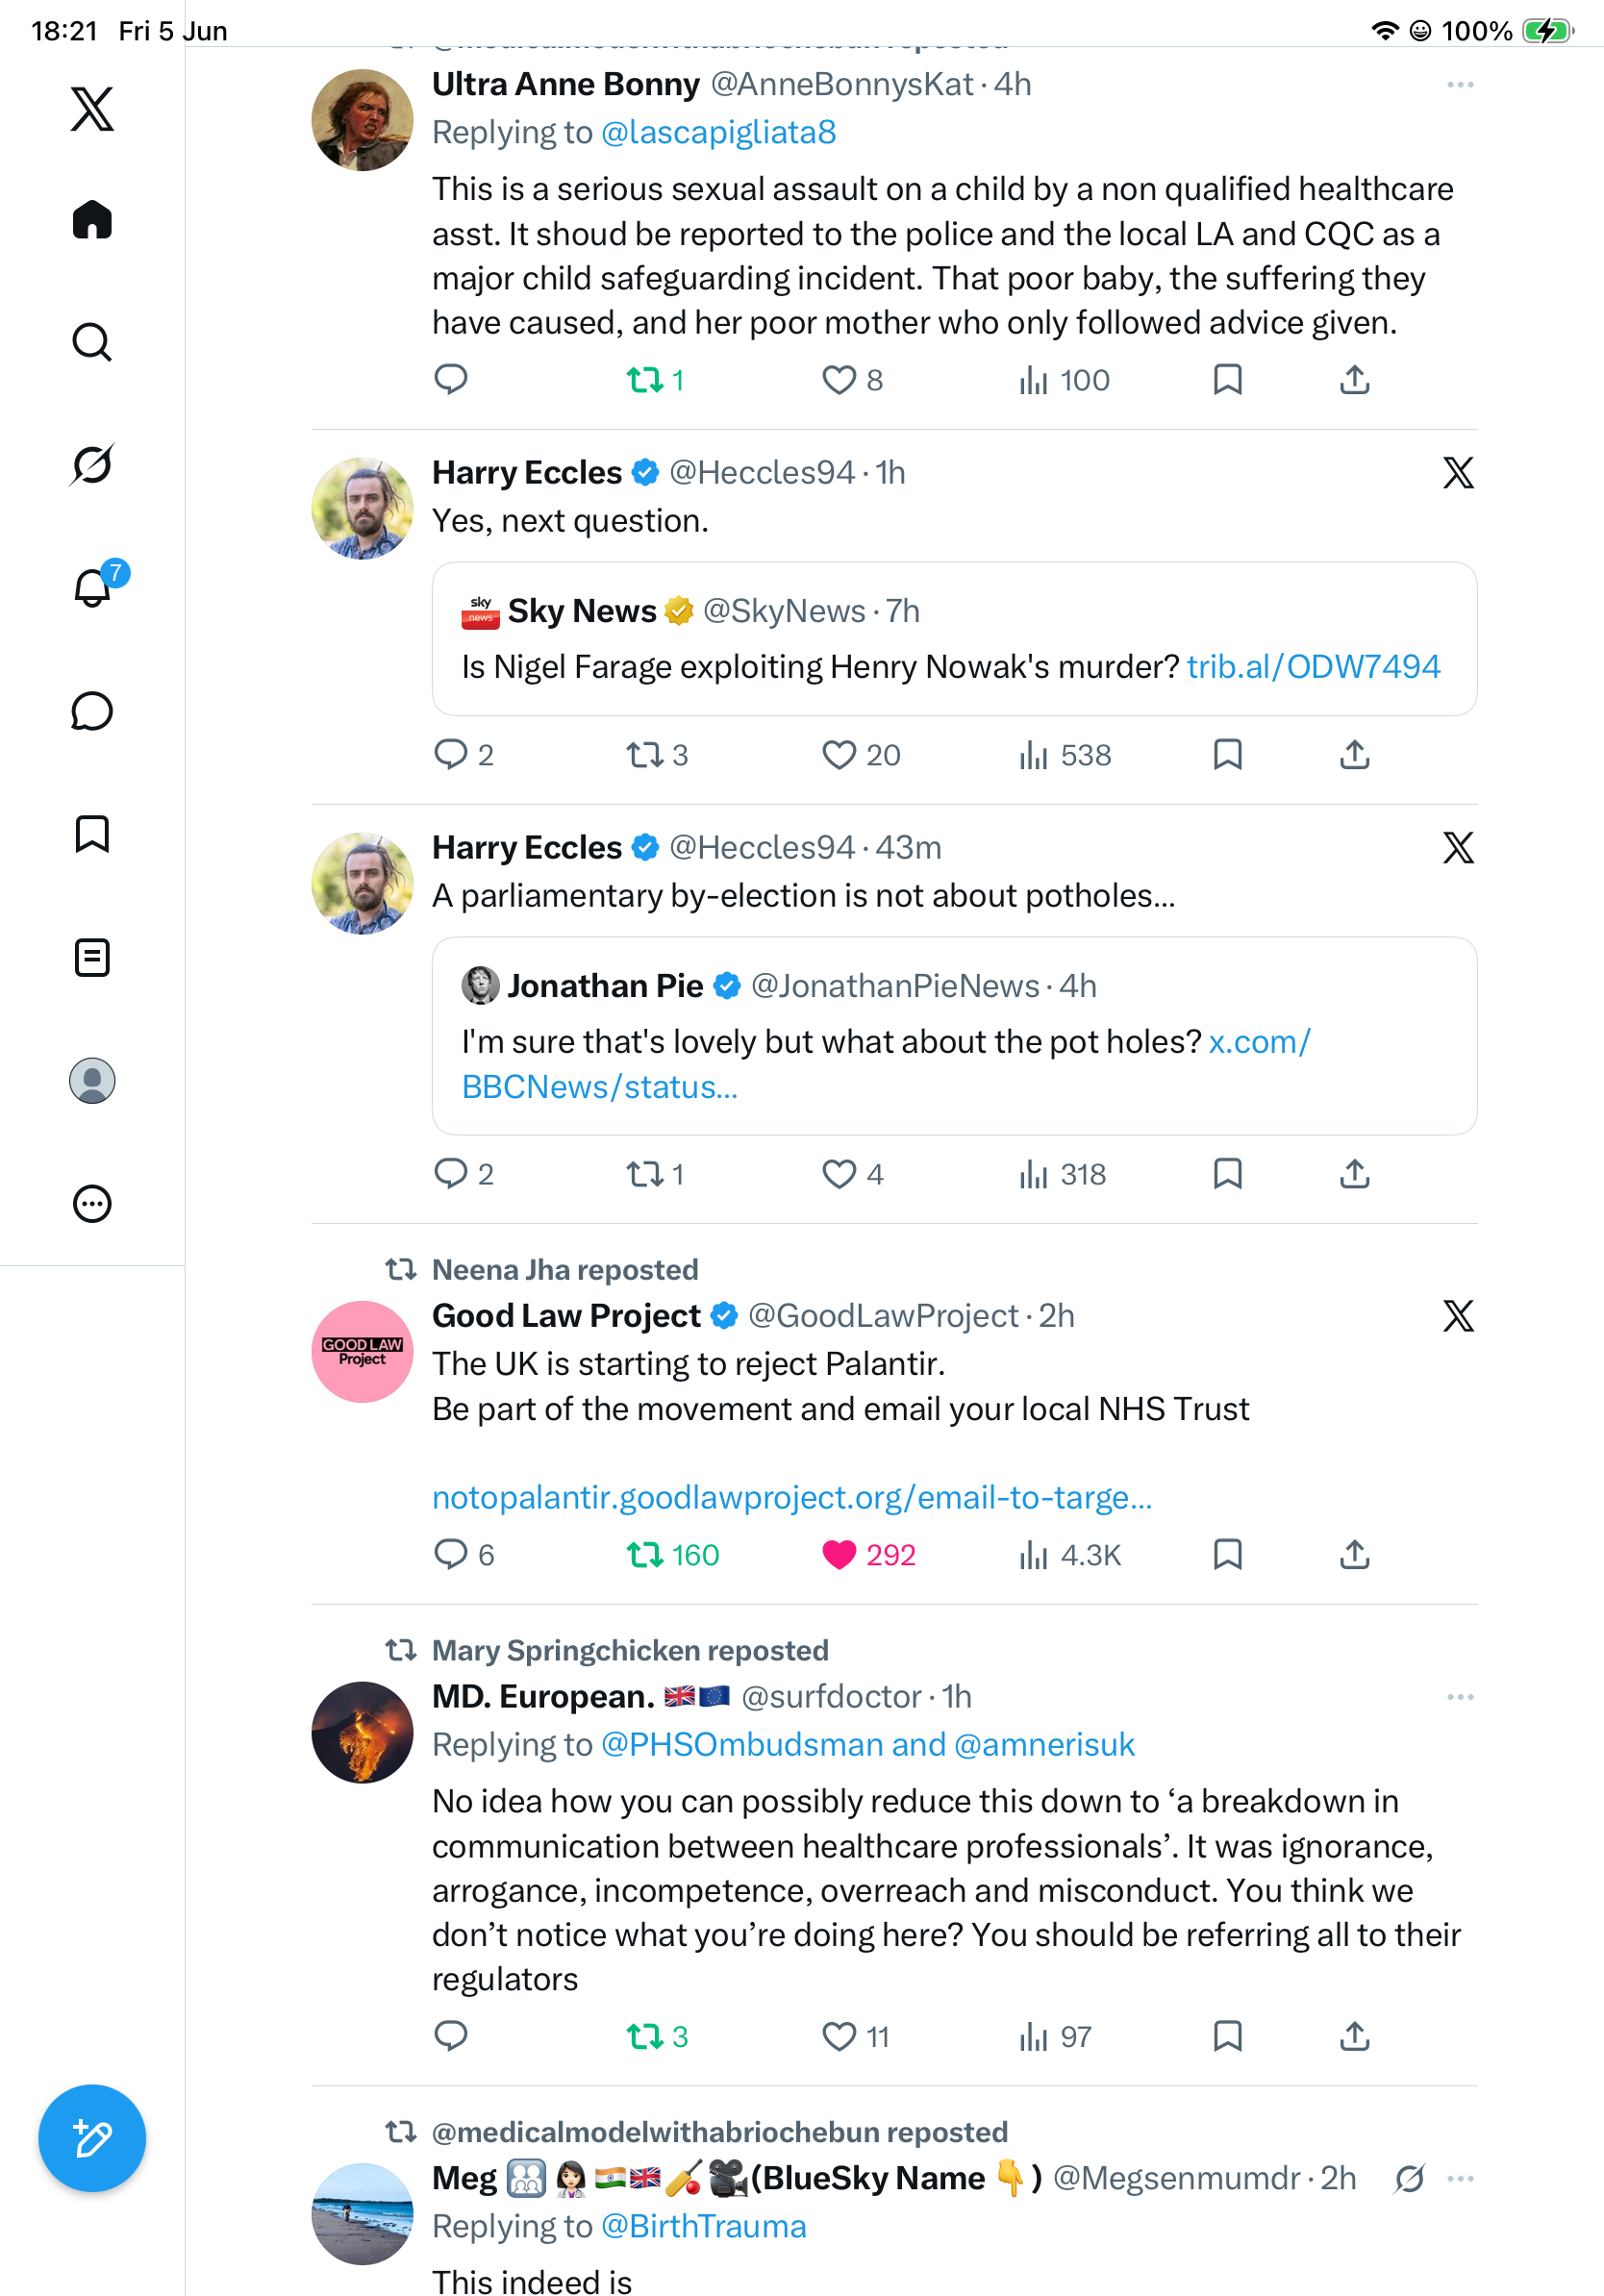The height and width of the screenshot is (2296, 1604).
Task: Open Bookmarks from the sidebar
Action: click(x=92, y=834)
